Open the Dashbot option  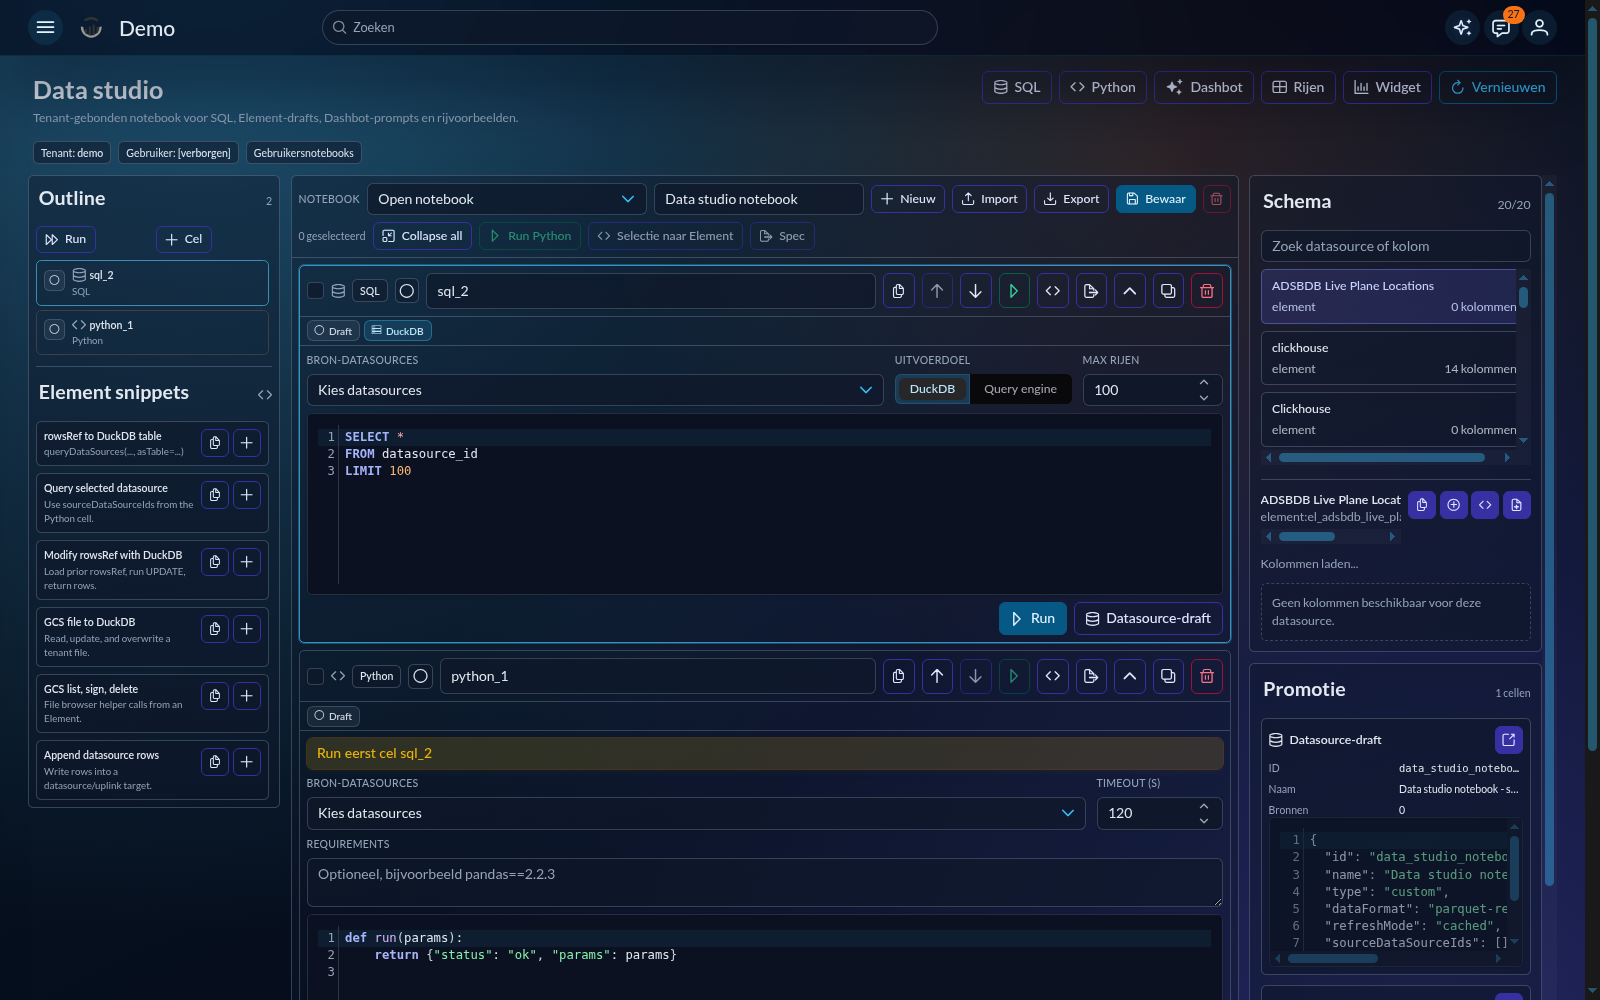[x=1204, y=87]
